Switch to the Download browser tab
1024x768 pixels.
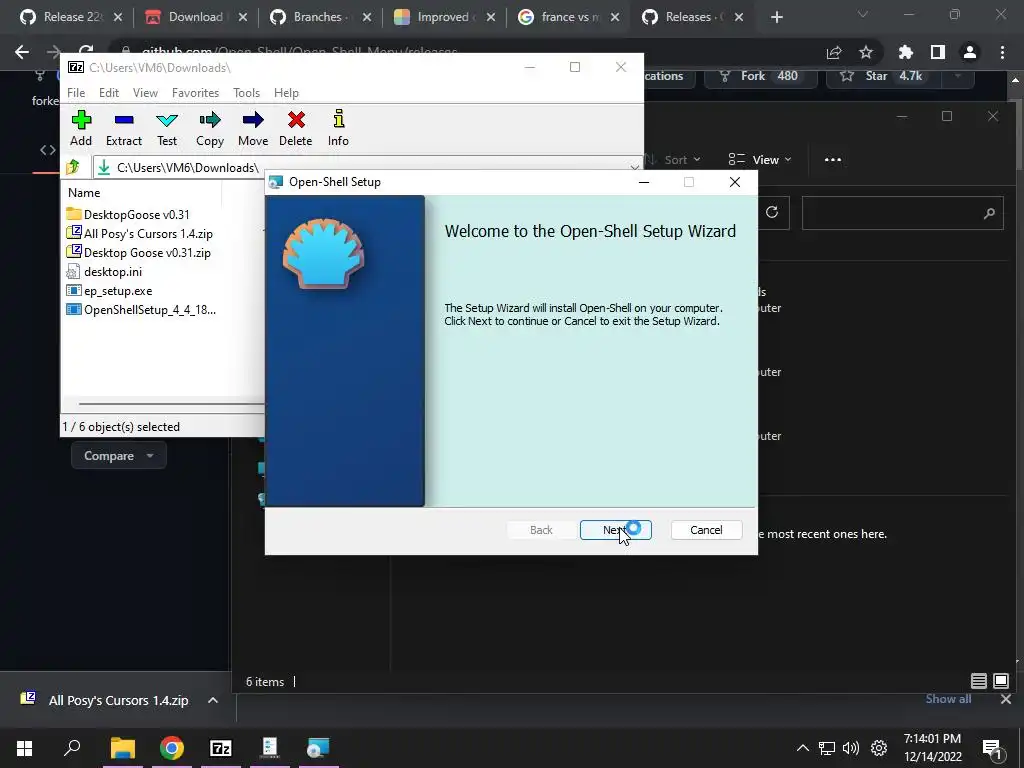pos(196,17)
